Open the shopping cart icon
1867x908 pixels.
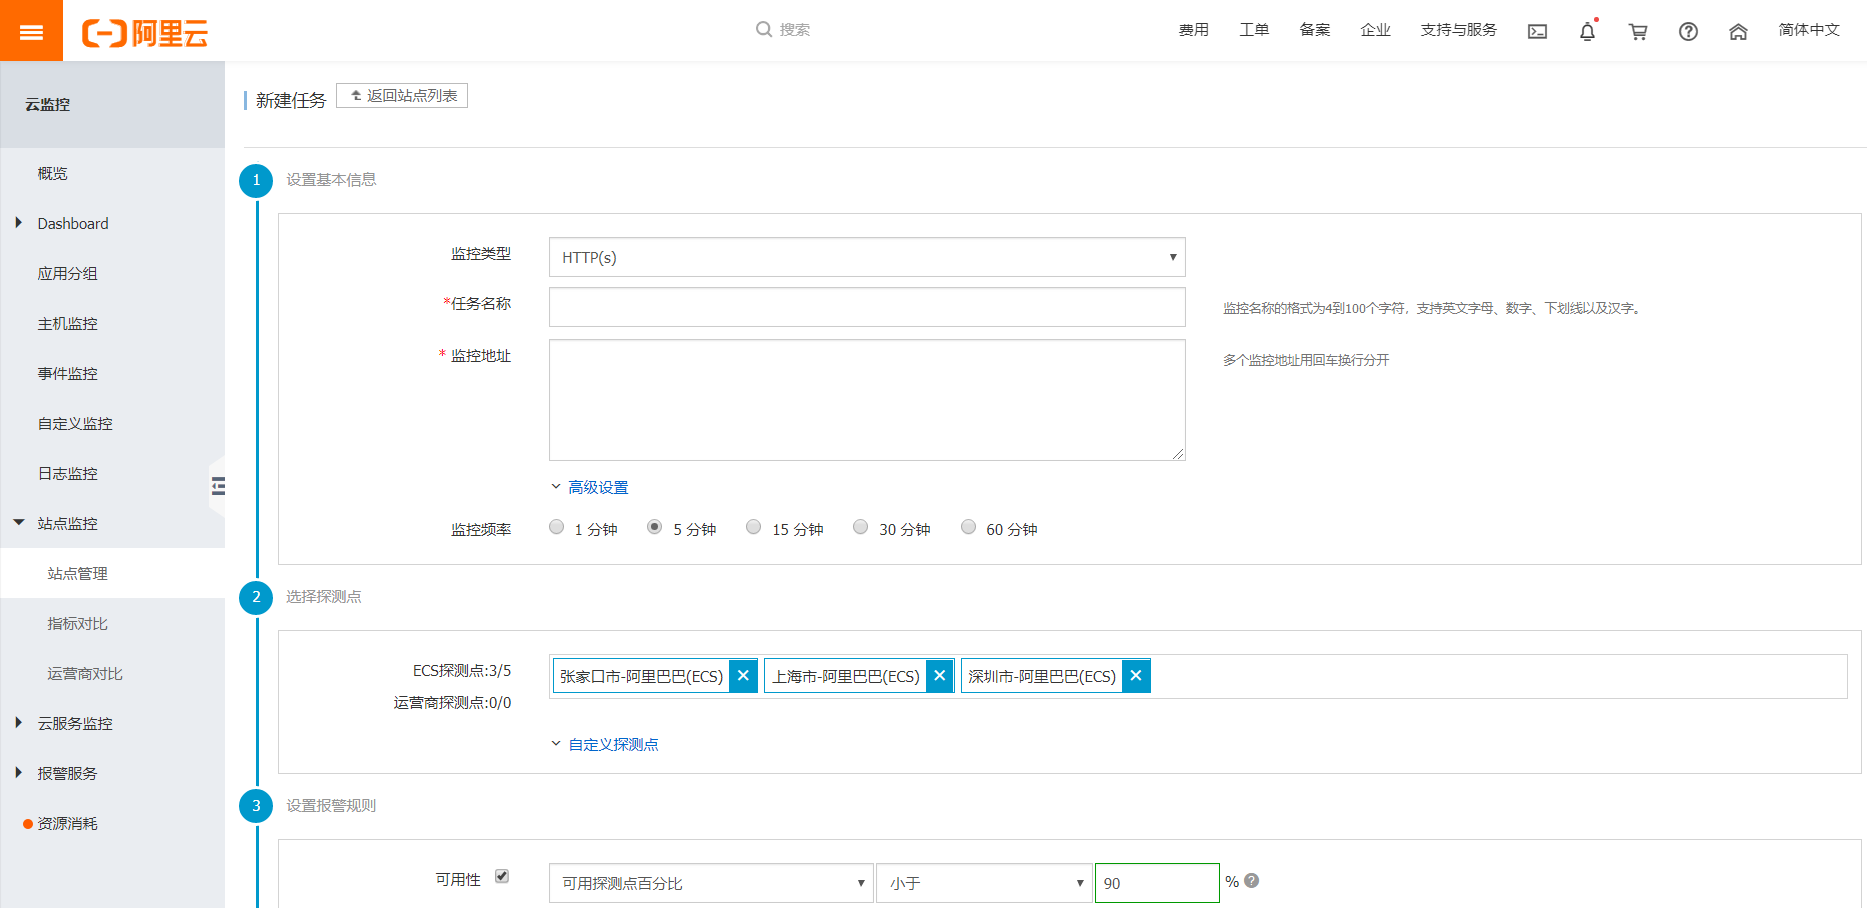click(x=1638, y=31)
